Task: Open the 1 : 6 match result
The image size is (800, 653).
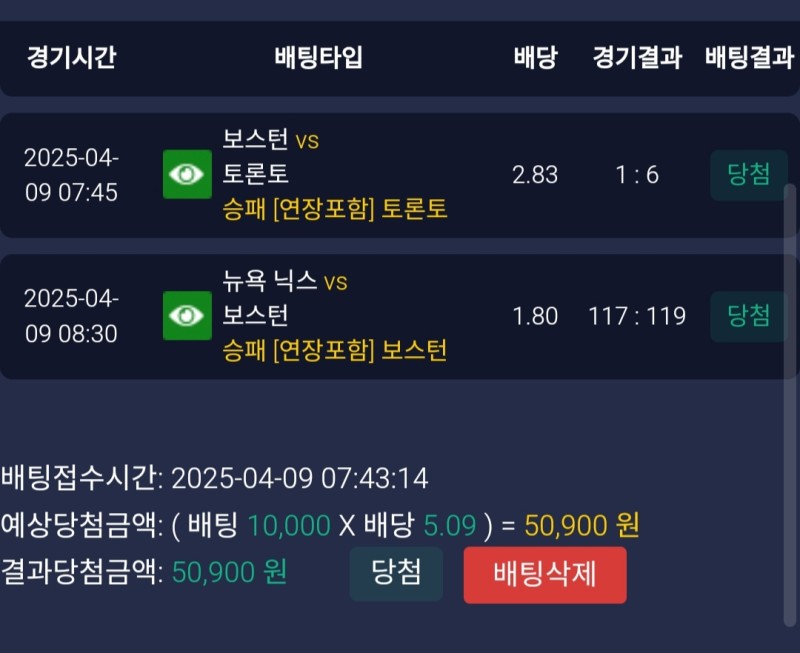Action: click(637, 175)
